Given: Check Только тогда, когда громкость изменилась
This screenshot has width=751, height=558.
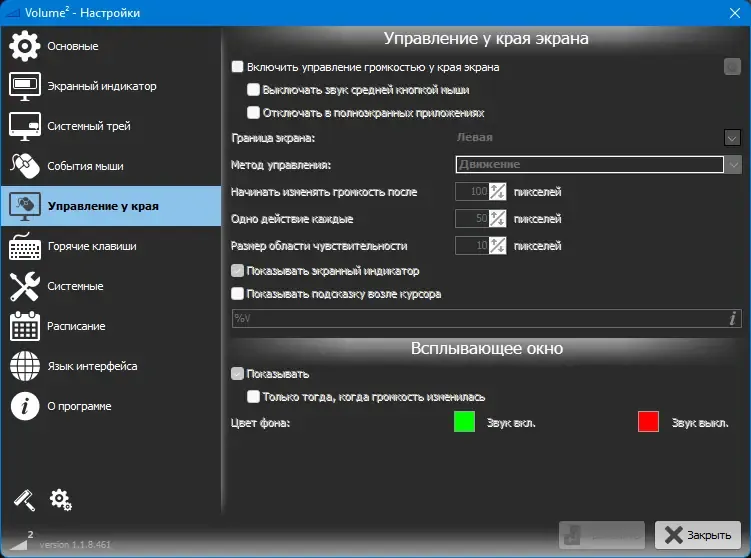Looking at the screenshot, I should (253, 397).
